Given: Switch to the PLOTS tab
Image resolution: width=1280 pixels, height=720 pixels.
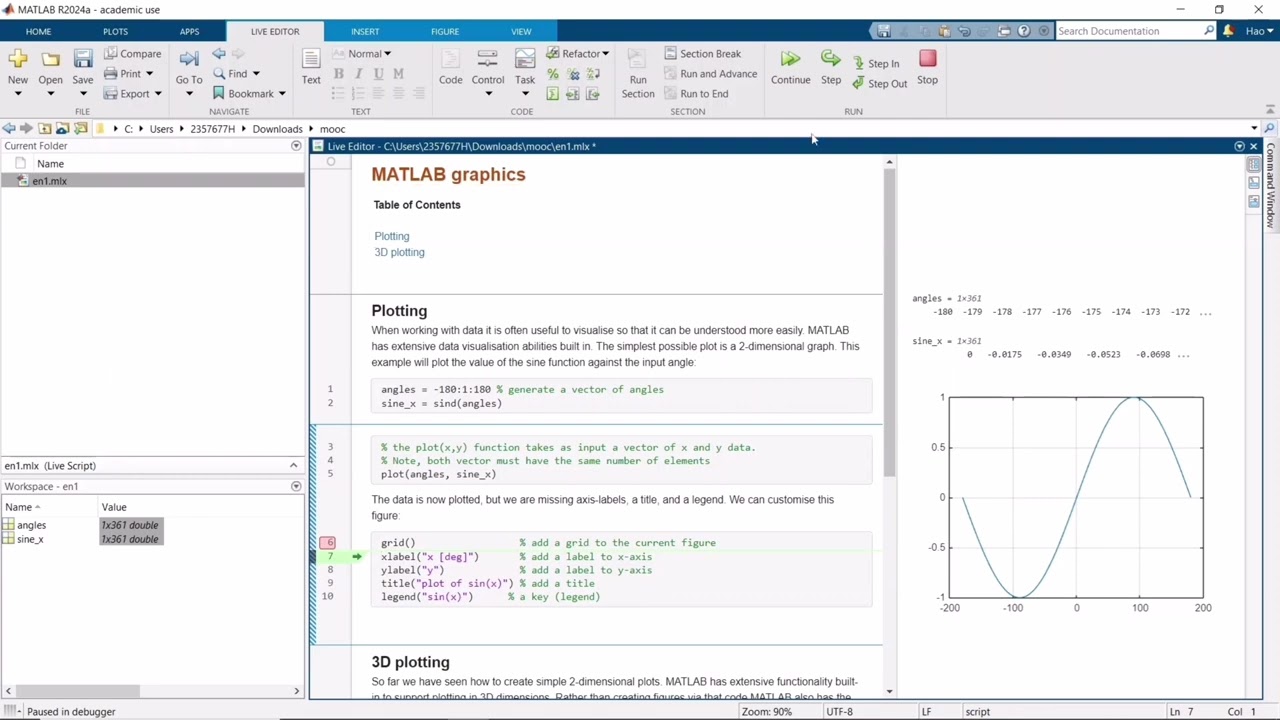Looking at the screenshot, I should (115, 31).
